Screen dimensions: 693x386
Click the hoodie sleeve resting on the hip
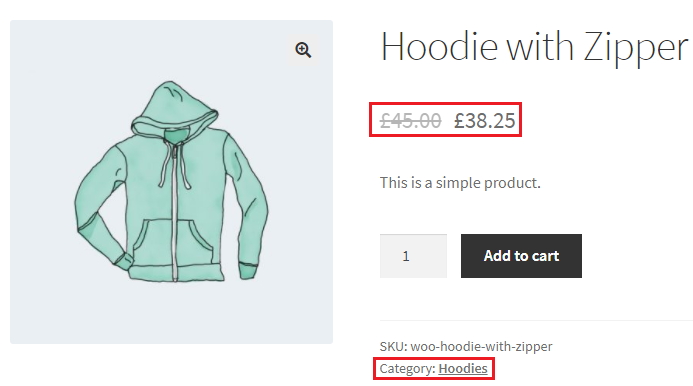(x=101, y=208)
